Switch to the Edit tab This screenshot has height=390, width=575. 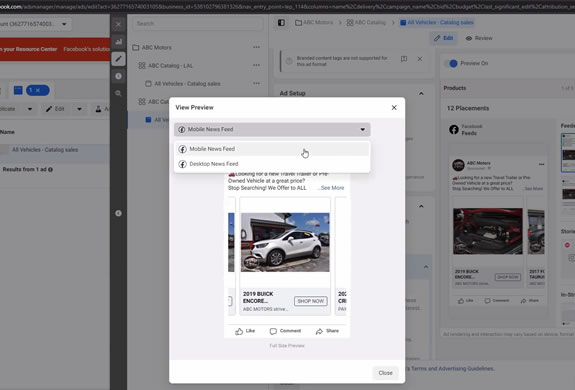pos(443,38)
